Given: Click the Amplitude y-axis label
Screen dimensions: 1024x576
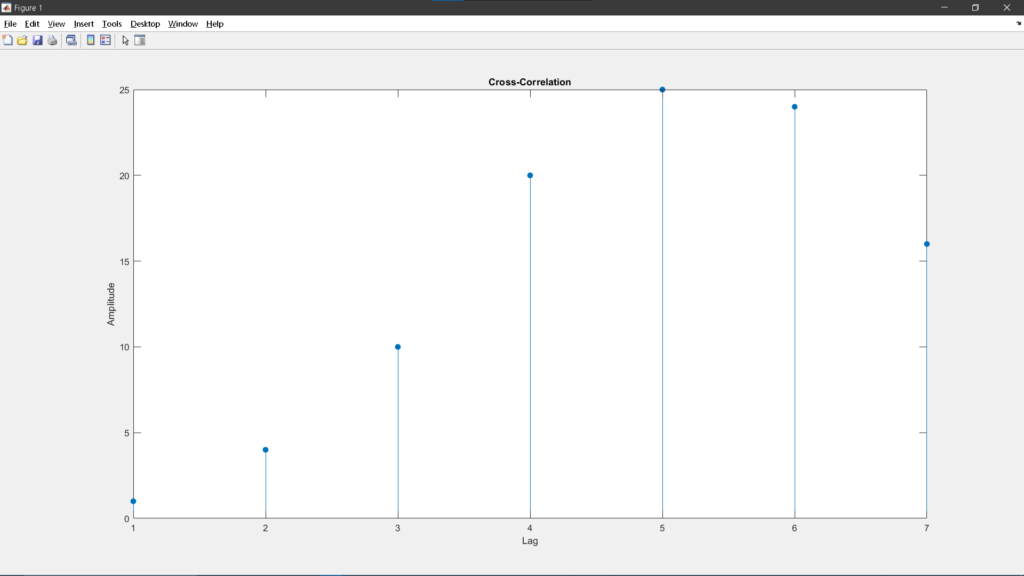Looking at the screenshot, I should point(111,304).
